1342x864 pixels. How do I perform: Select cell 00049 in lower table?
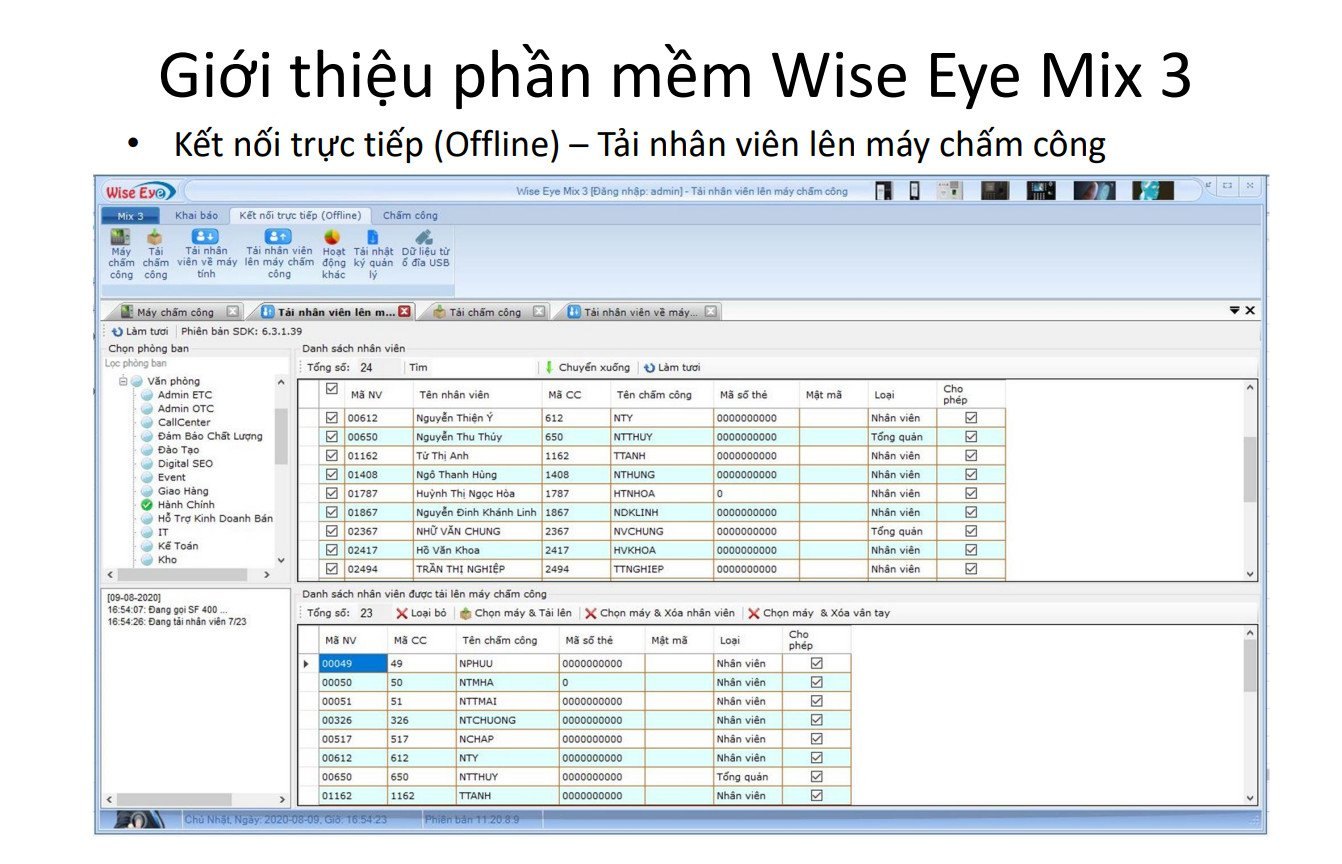pyautogui.click(x=352, y=663)
